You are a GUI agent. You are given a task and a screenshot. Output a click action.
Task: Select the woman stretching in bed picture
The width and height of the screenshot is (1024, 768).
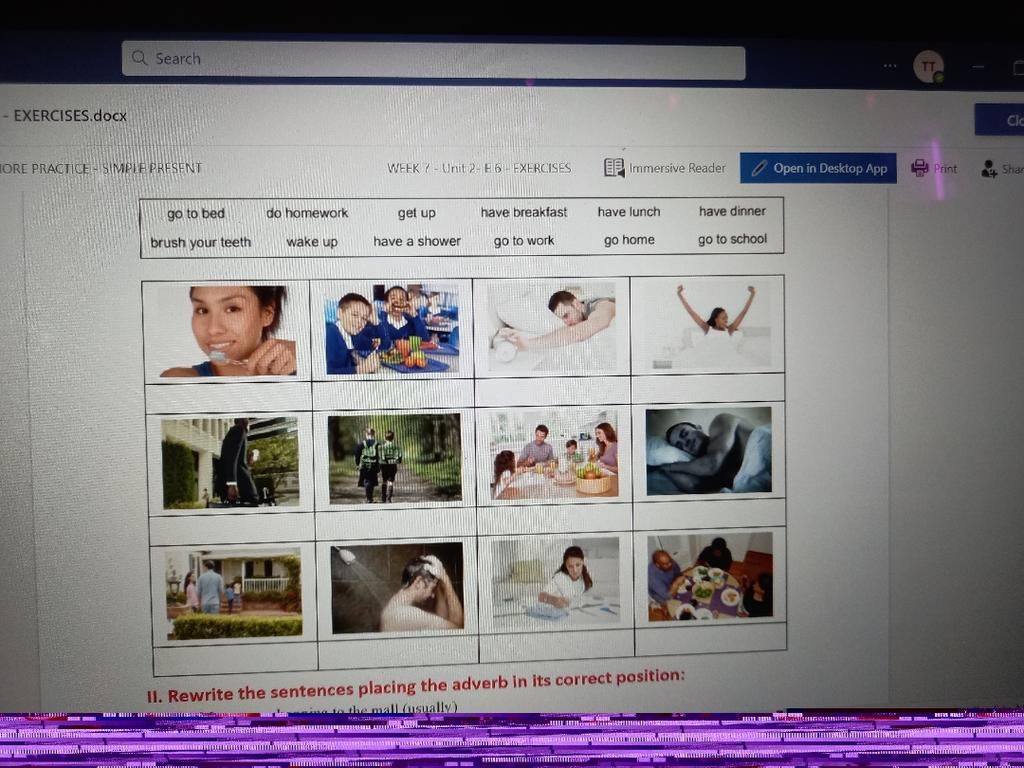pyautogui.click(x=710, y=325)
